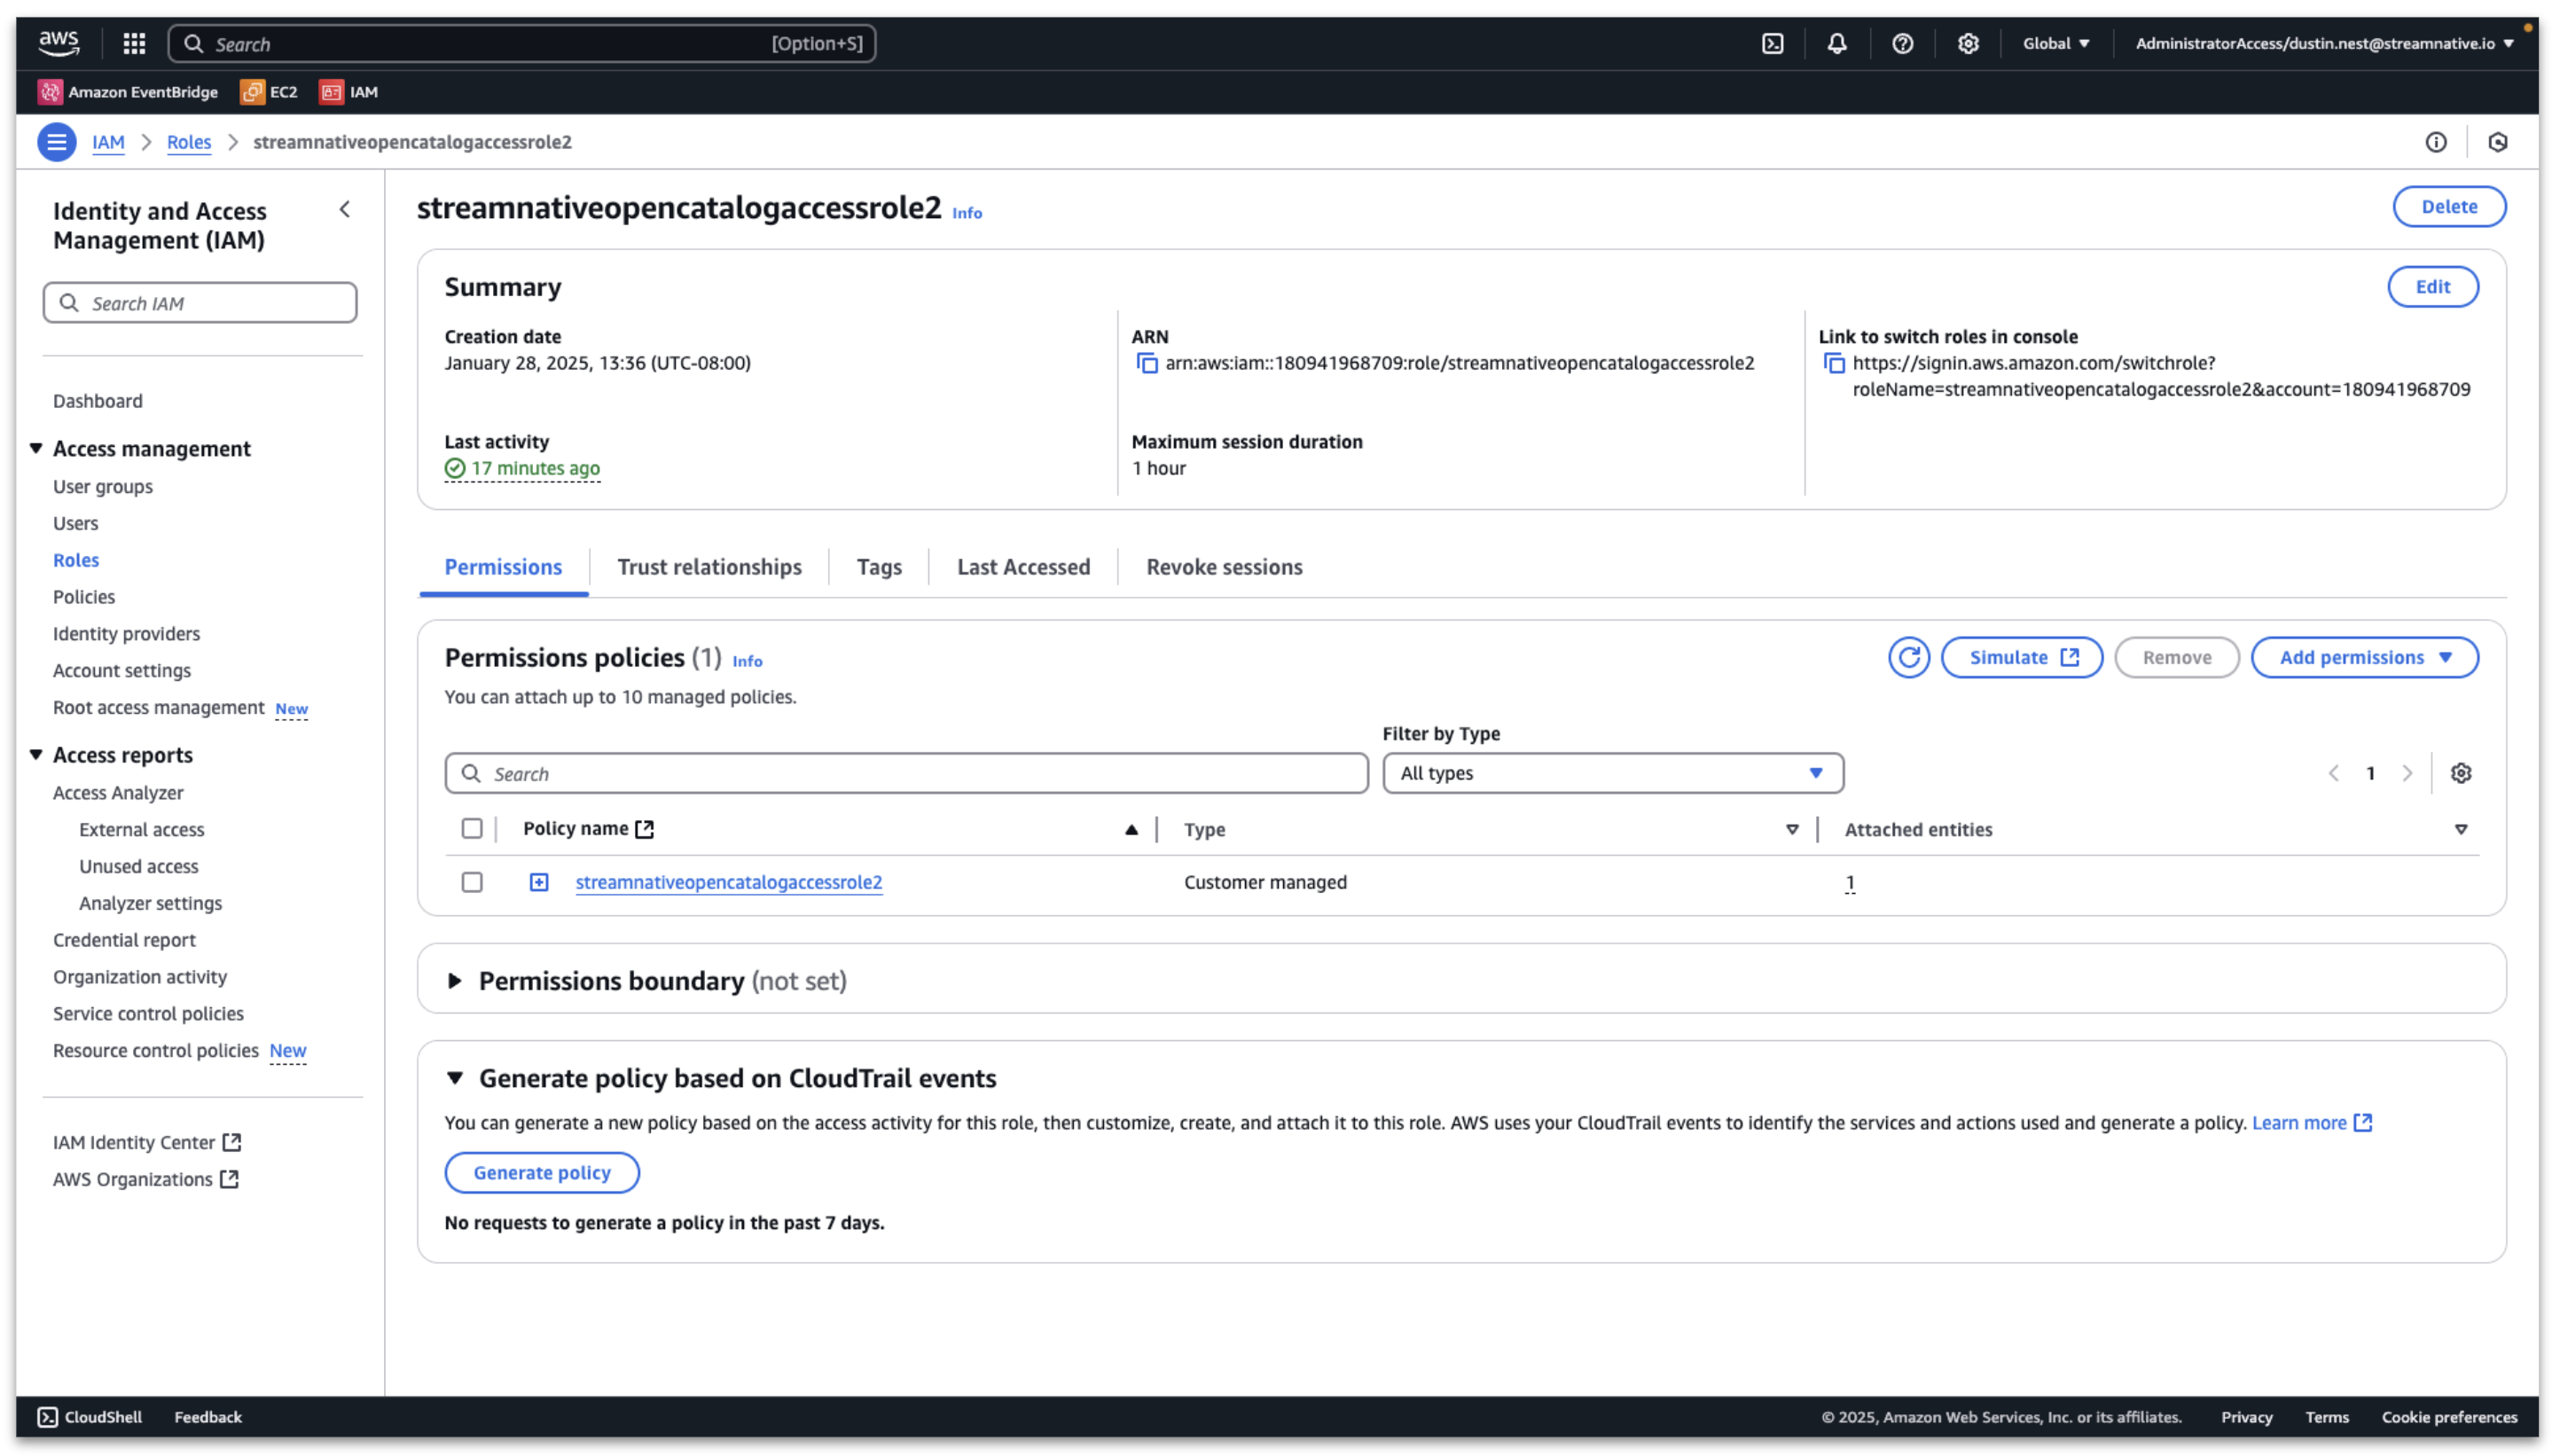Check the streamnativeopencatalogaccessrole2 policy checkbox
The width and height of the screenshot is (2568, 1456).
click(472, 883)
